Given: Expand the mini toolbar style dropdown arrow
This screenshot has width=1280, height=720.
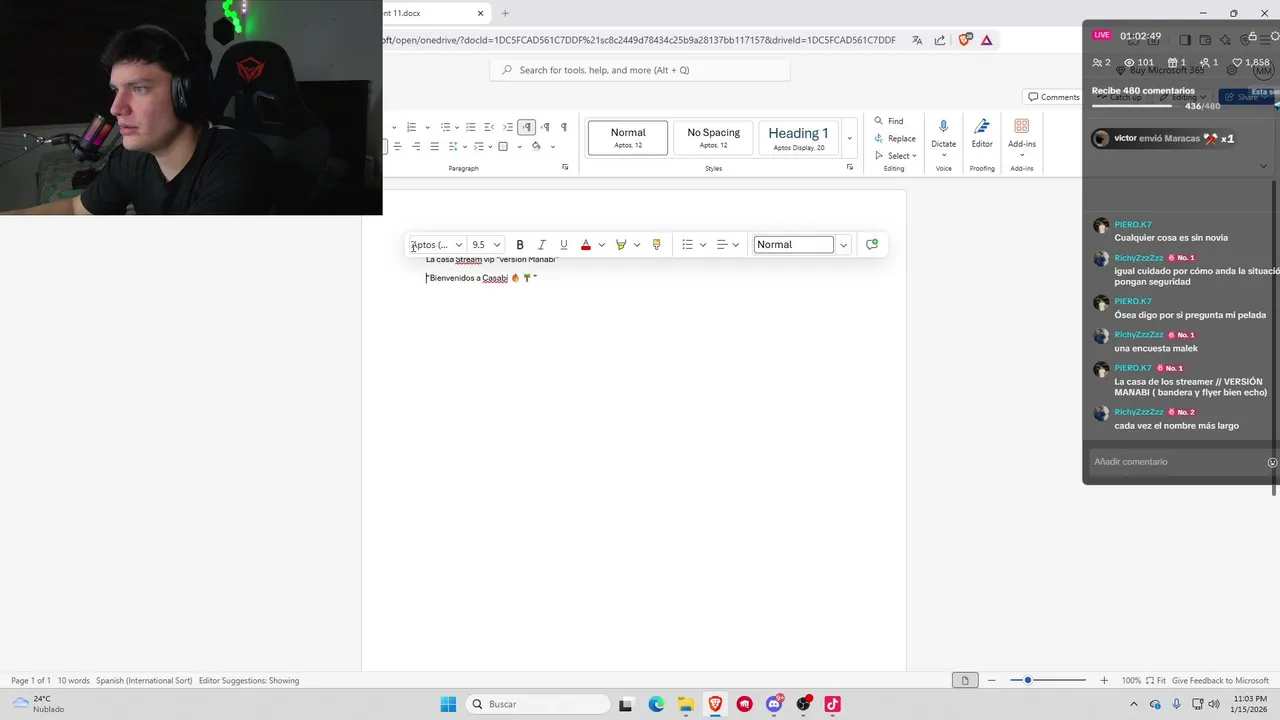Looking at the screenshot, I should point(843,245).
